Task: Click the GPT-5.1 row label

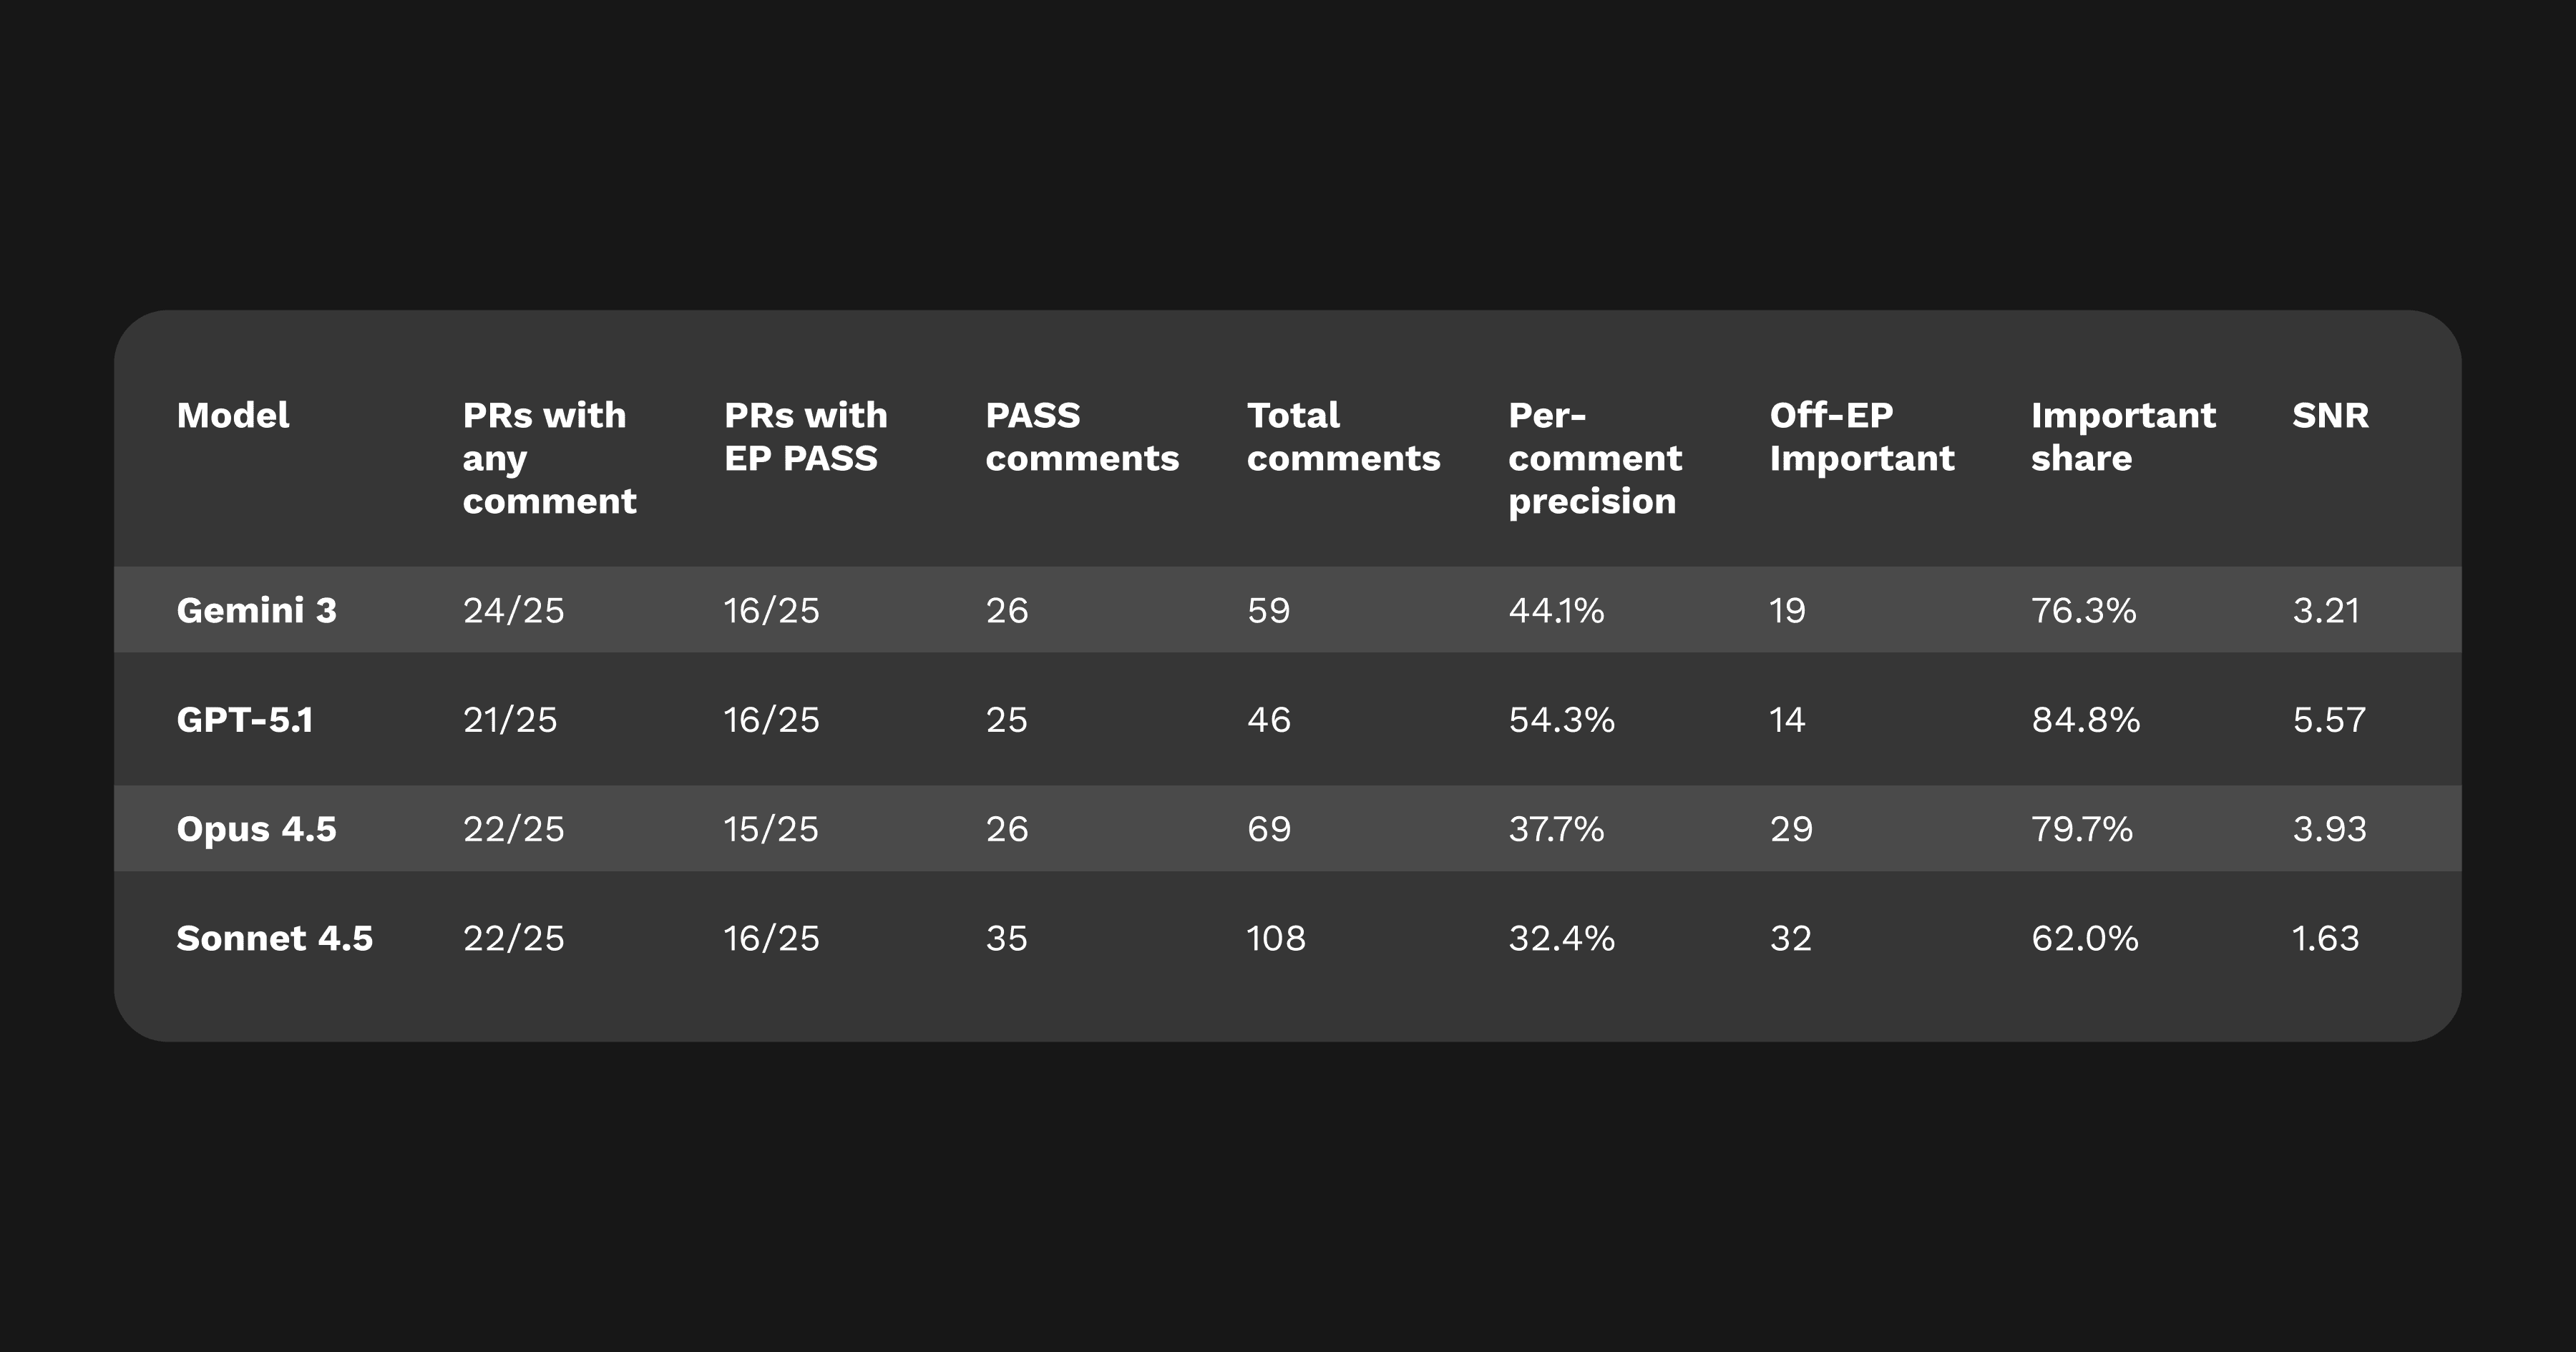Action: tap(245, 720)
